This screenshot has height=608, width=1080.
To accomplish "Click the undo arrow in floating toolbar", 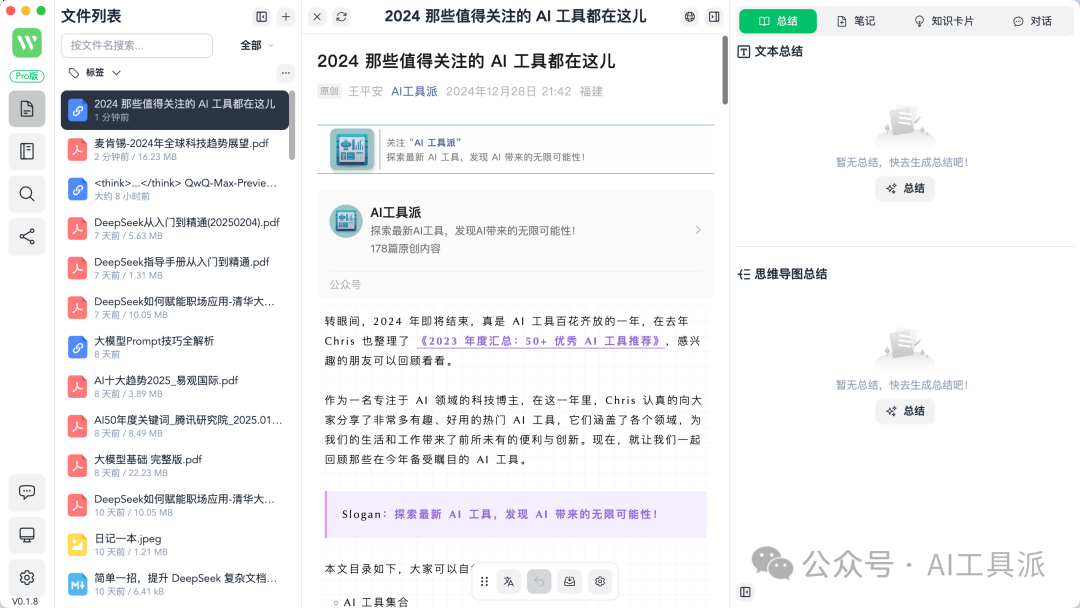I will (539, 582).
